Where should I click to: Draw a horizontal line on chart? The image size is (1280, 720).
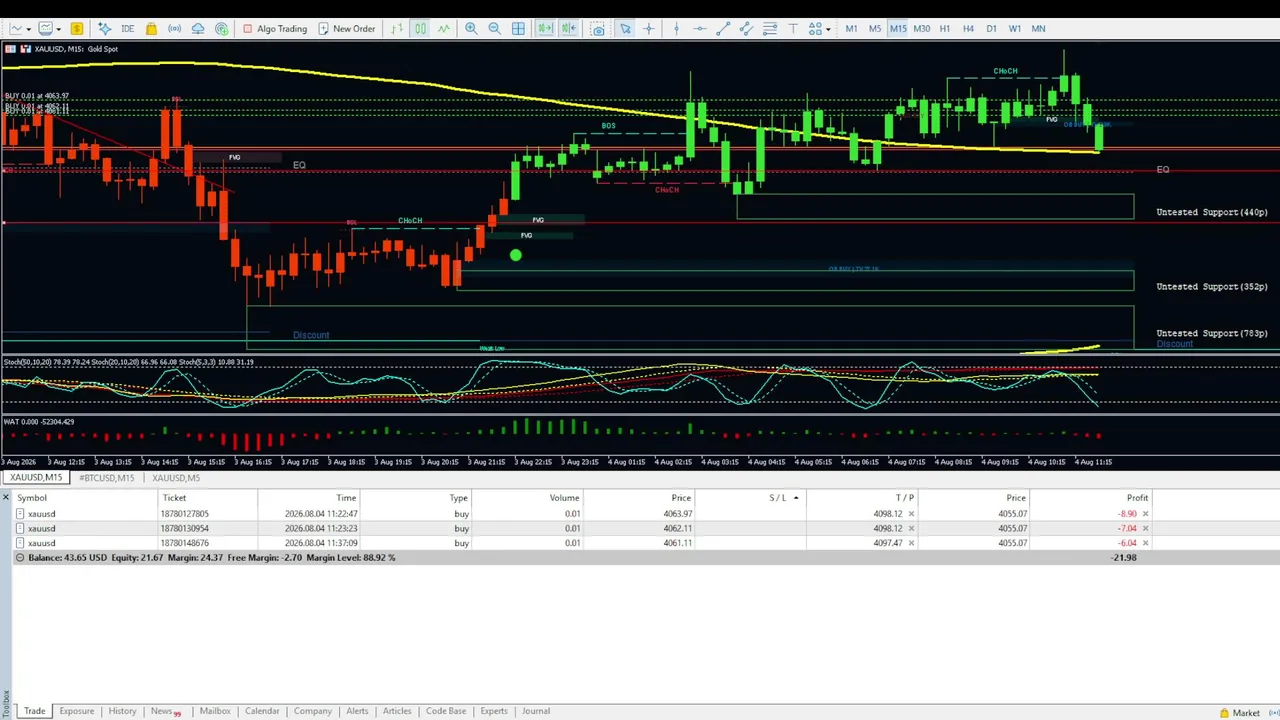tap(700, 28)
